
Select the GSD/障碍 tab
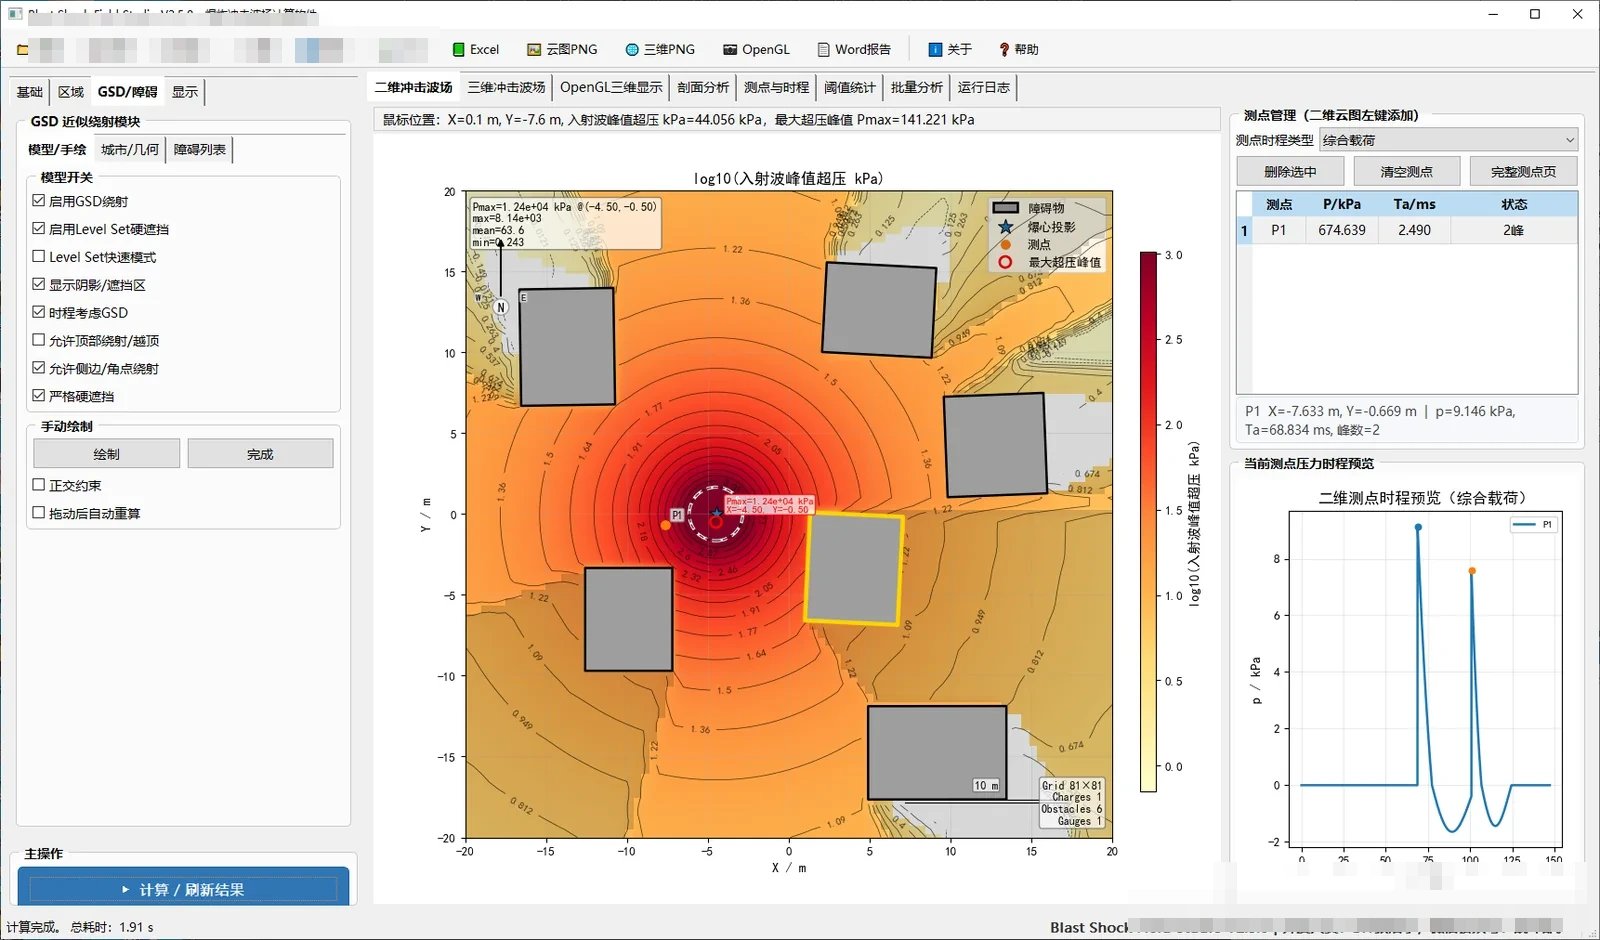pyautogui.click(x=128, y=92)
